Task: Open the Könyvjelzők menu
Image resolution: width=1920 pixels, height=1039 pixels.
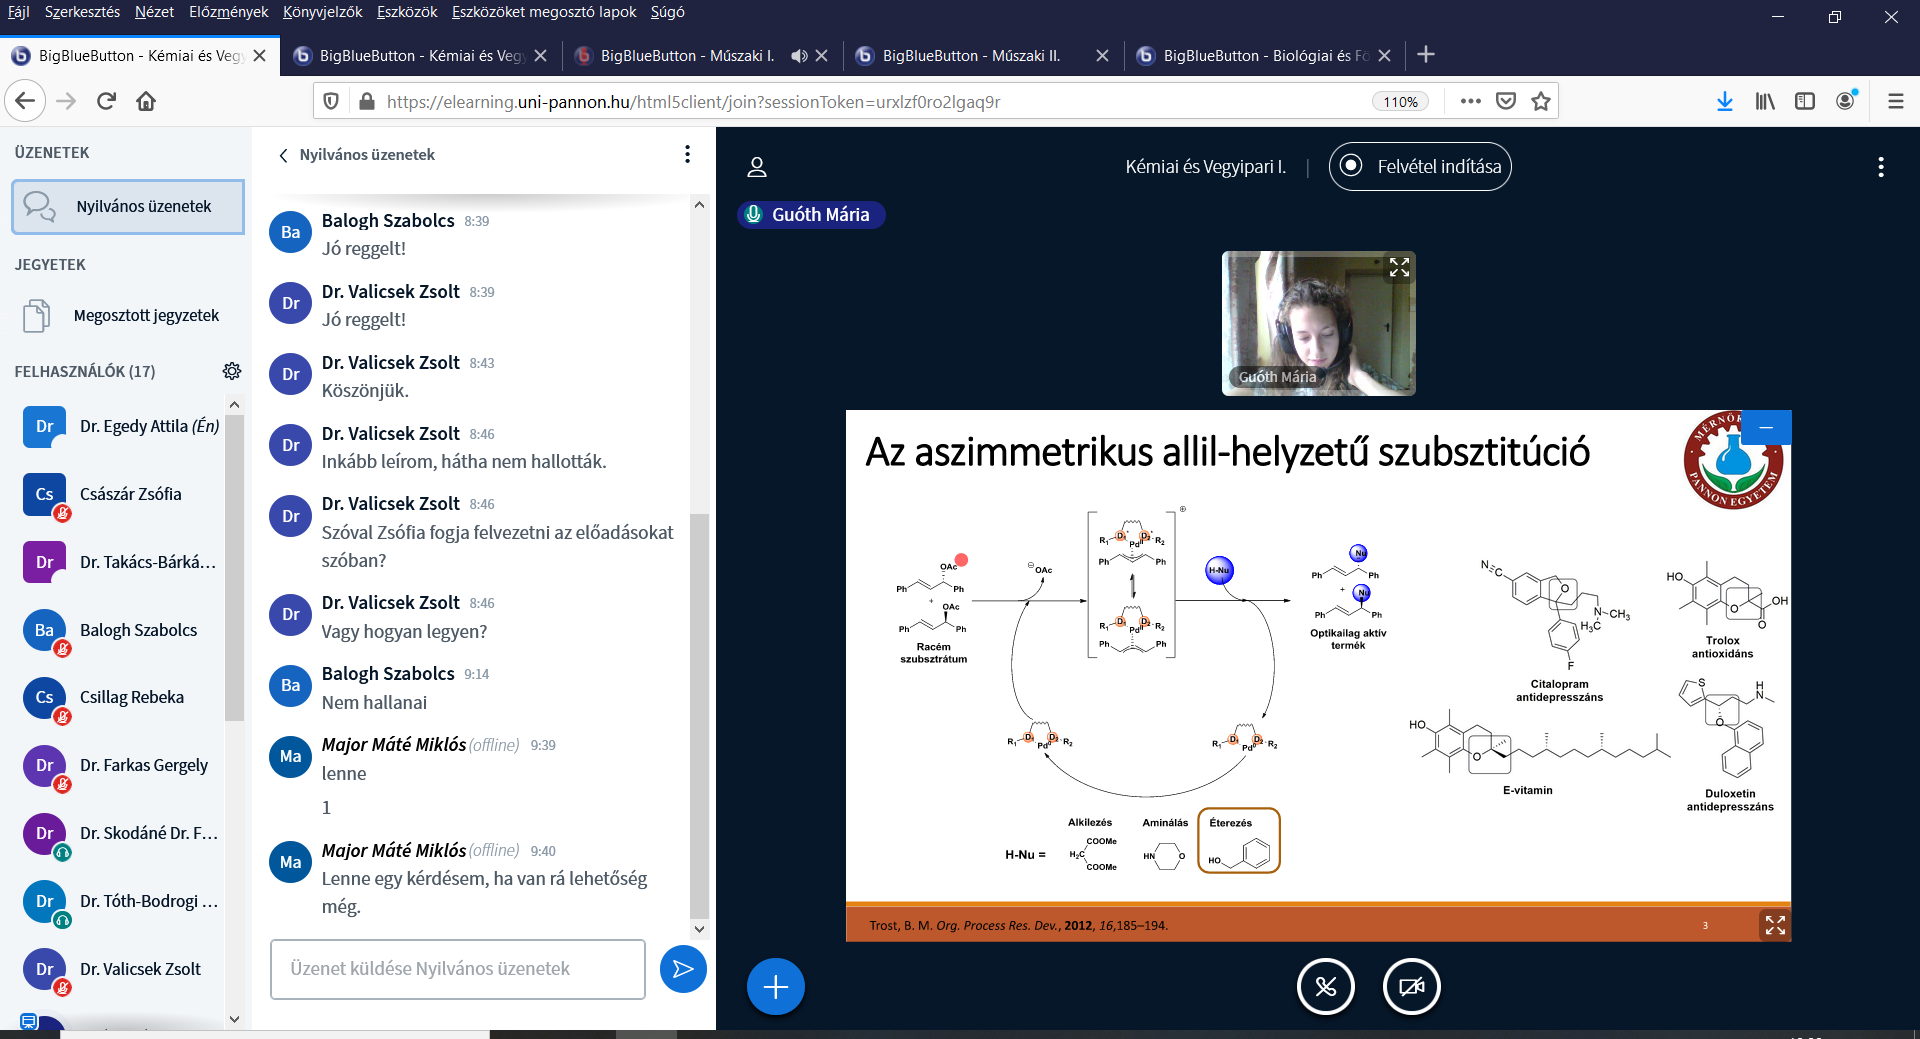Action: (322, 12)
